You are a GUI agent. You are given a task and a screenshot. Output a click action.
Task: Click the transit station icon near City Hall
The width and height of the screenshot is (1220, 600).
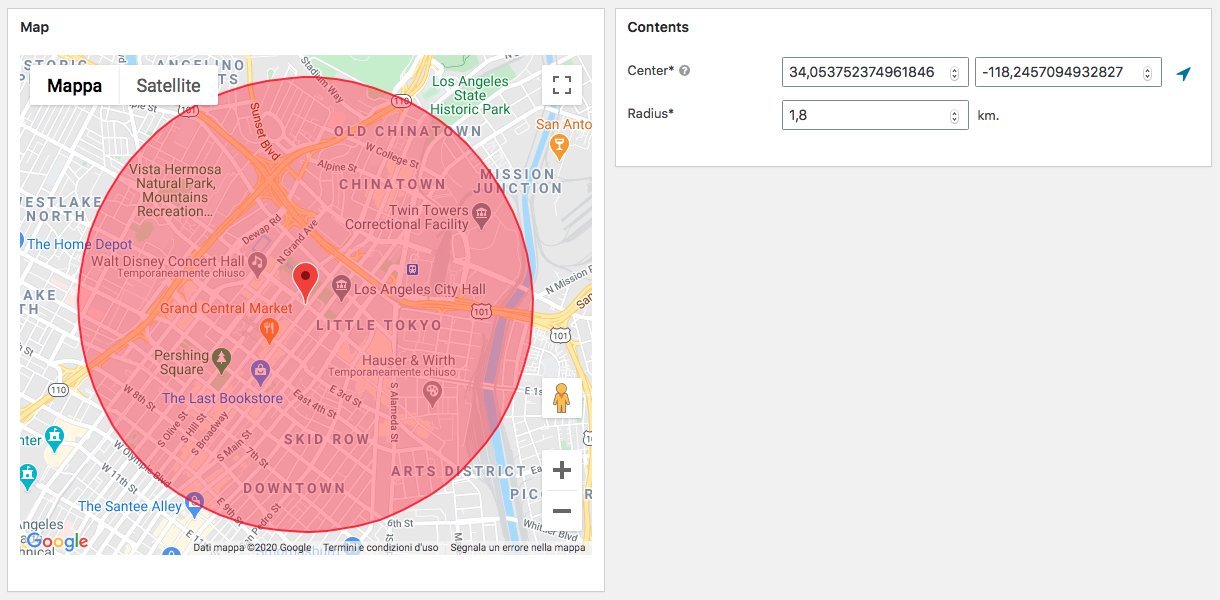(412, 269)
